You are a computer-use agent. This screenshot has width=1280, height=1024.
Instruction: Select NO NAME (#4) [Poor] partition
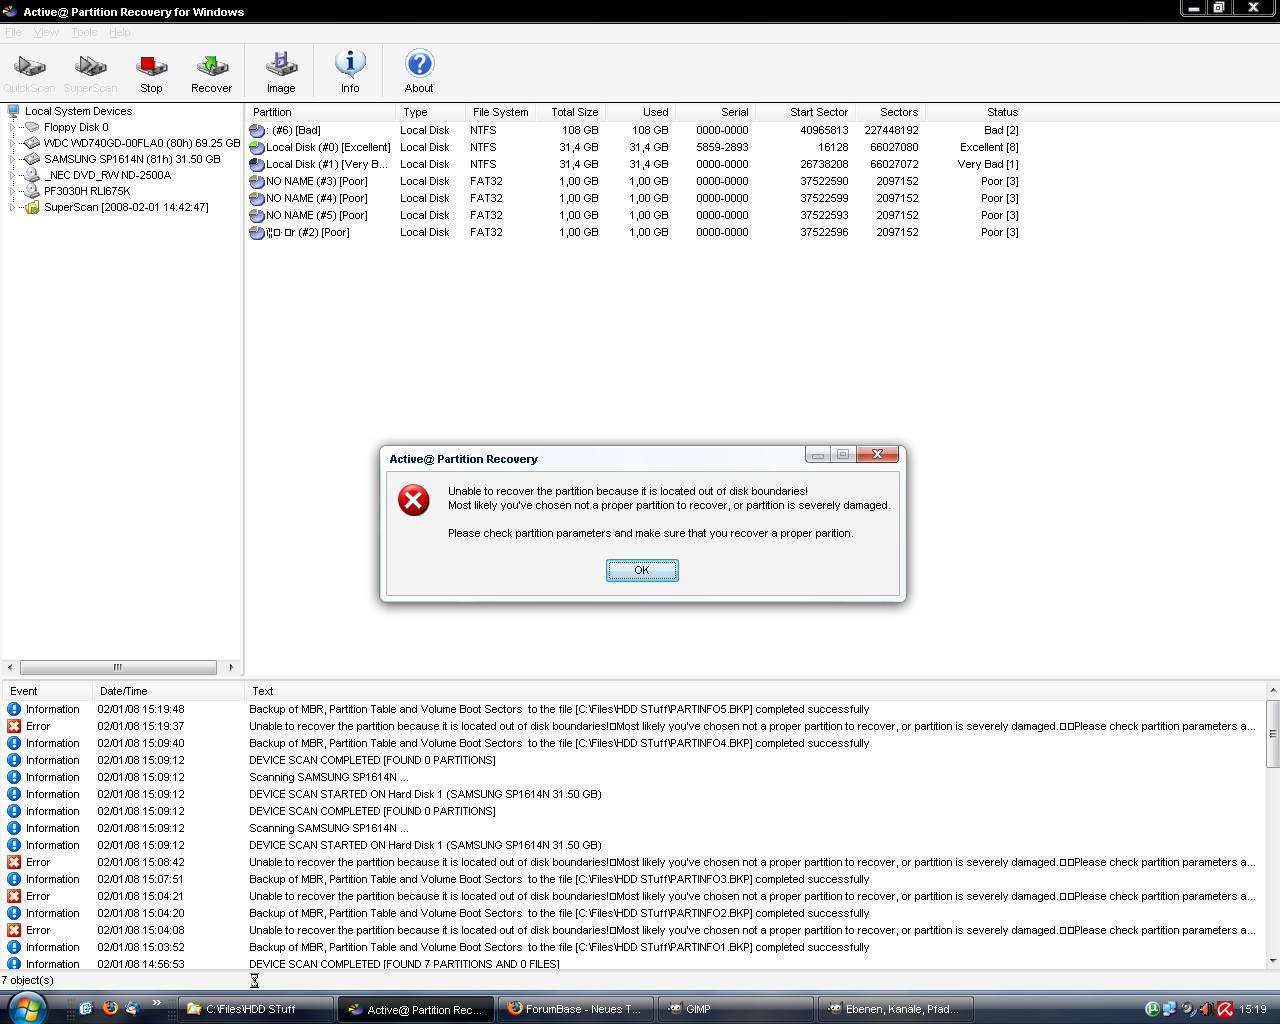634,198
